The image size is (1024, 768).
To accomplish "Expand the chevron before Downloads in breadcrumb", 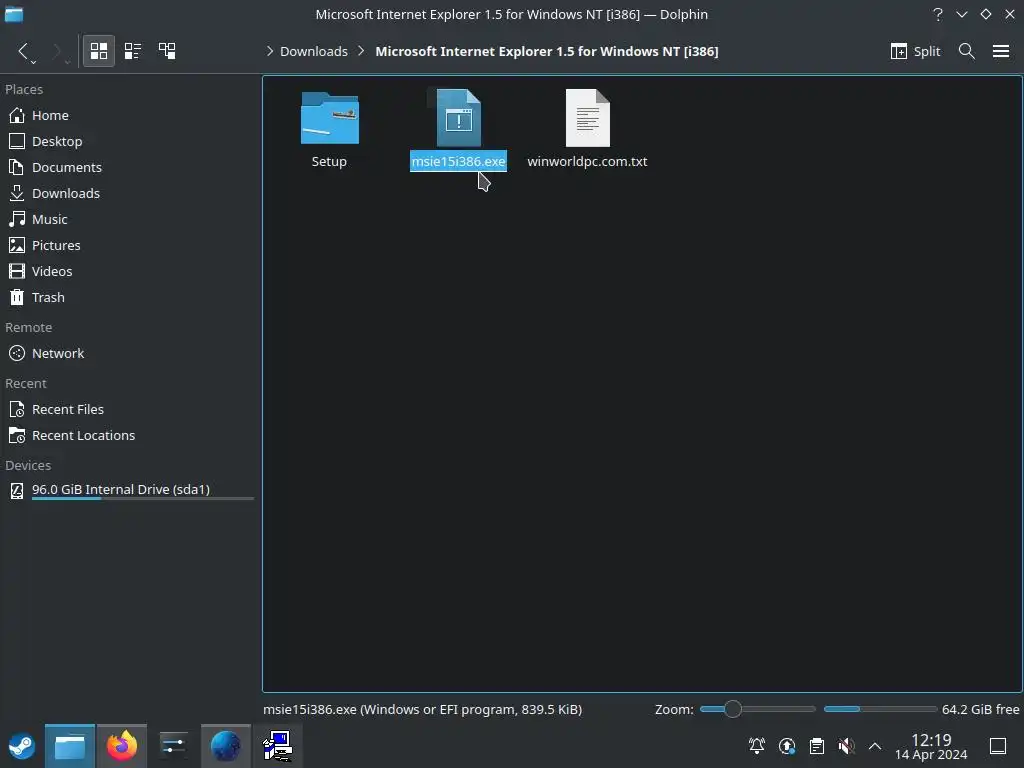I will 270,51.
